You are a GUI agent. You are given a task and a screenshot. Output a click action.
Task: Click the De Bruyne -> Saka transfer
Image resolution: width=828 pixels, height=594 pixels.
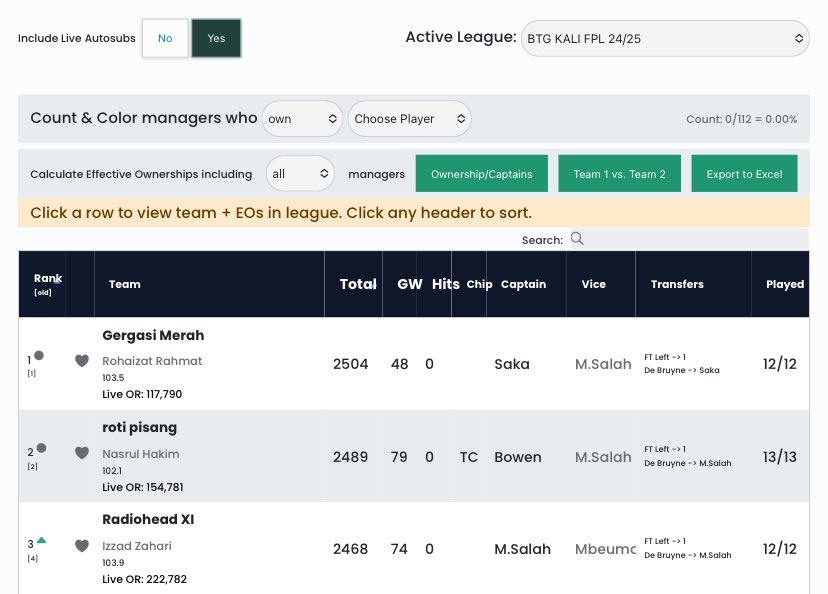click(x=682, y=370)
